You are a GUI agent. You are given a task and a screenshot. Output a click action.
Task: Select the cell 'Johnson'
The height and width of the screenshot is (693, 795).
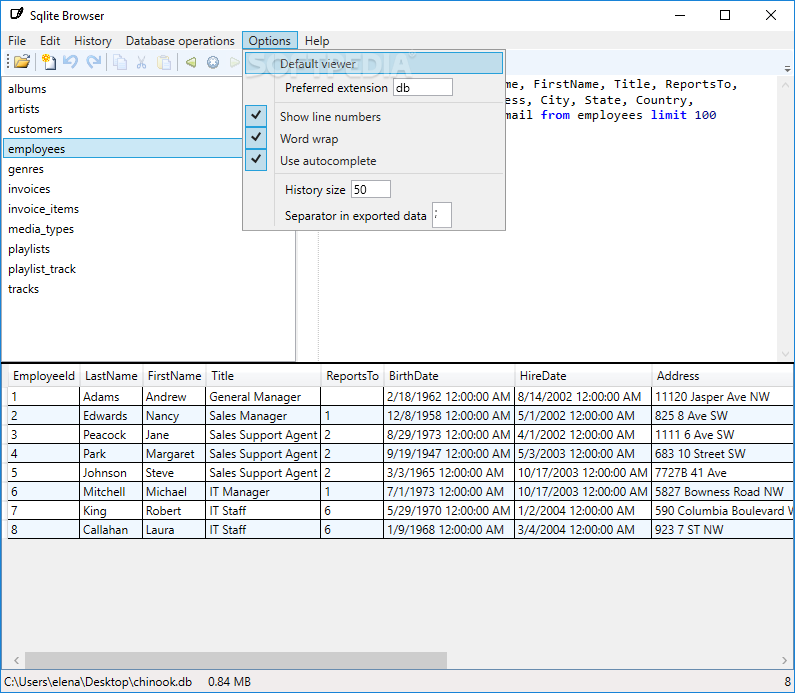click(111, 472)
